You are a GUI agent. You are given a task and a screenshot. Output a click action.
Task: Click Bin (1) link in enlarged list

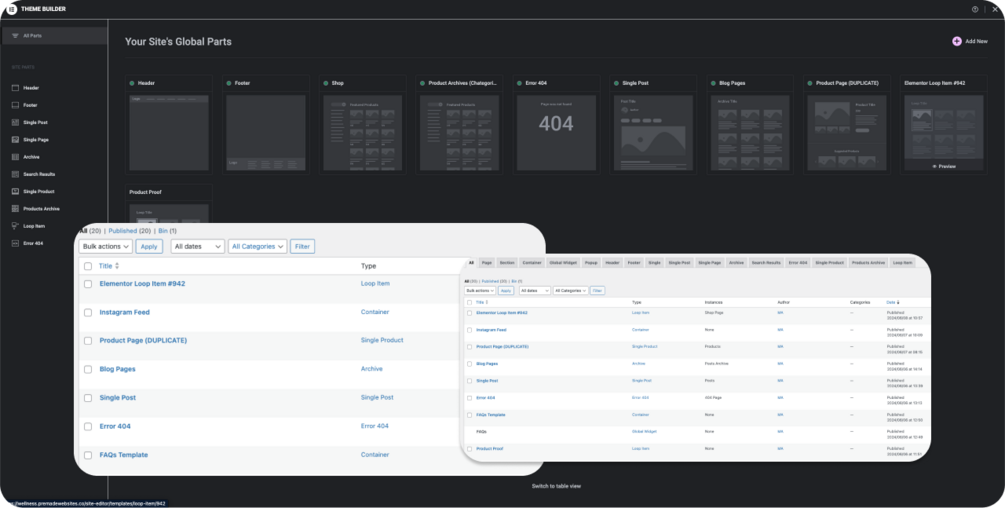[x=167, y=231]
